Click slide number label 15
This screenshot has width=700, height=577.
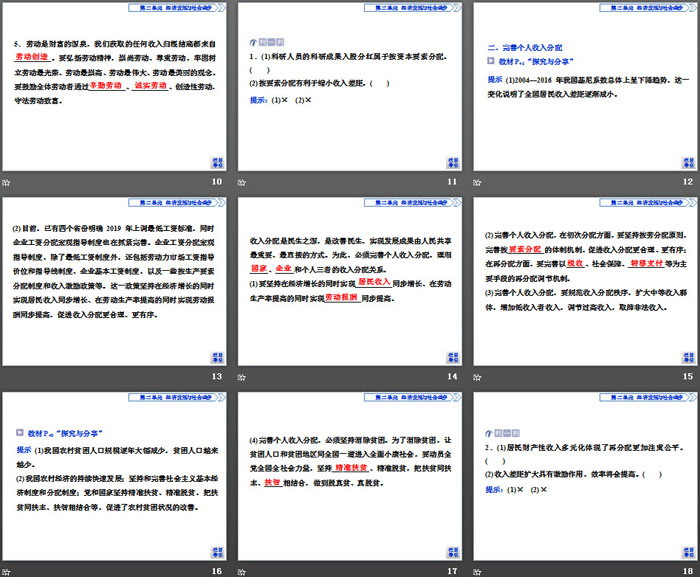click(x=688, y=376)
